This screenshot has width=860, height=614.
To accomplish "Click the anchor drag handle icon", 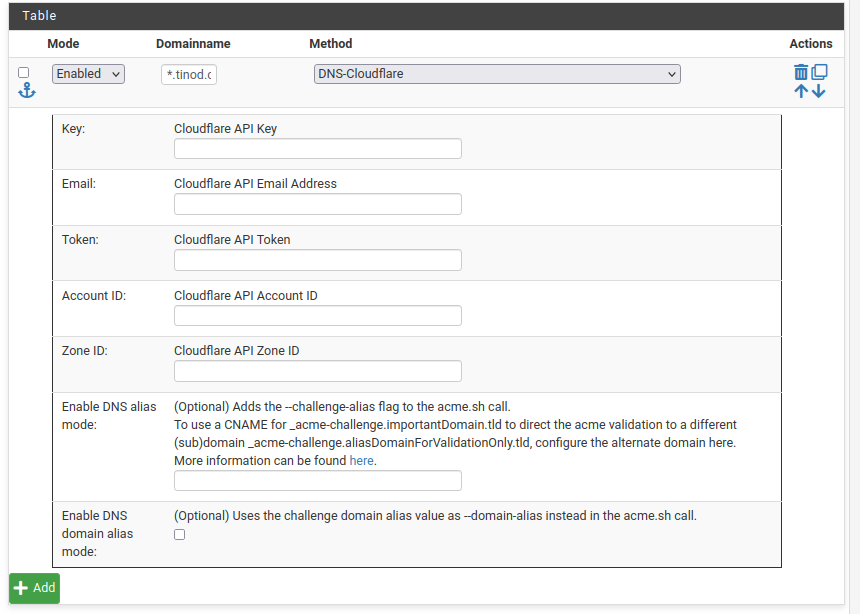I will (x=27, y=91).
